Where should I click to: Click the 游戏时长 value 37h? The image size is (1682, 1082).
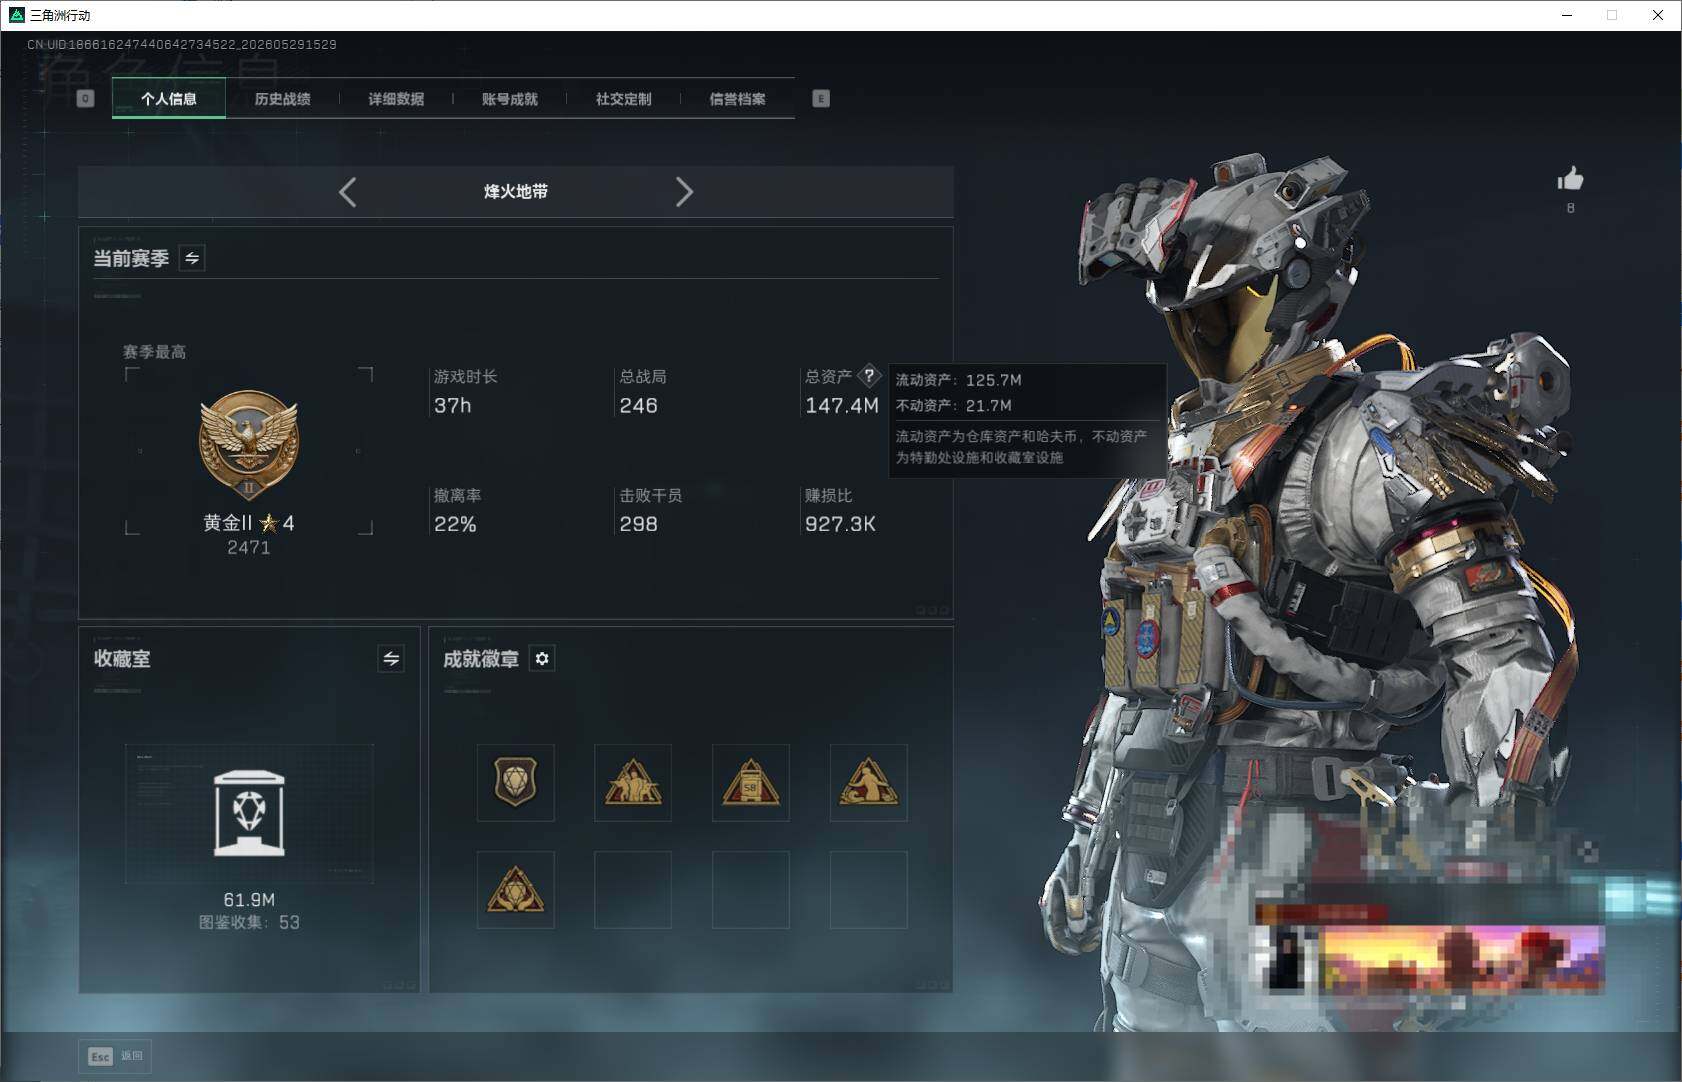(x=452, y=405)
